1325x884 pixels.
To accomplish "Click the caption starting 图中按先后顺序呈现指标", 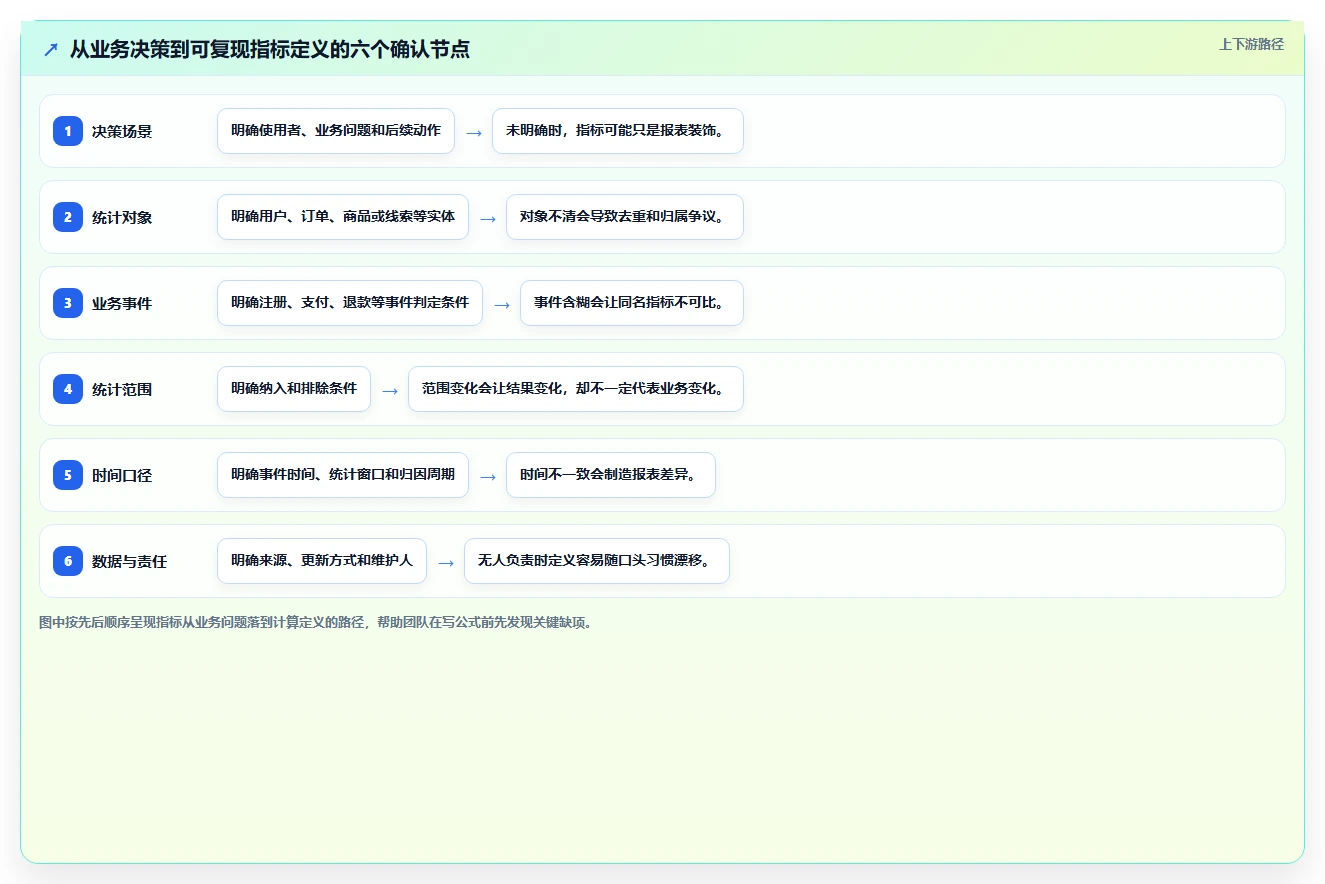I will (317, 622).
